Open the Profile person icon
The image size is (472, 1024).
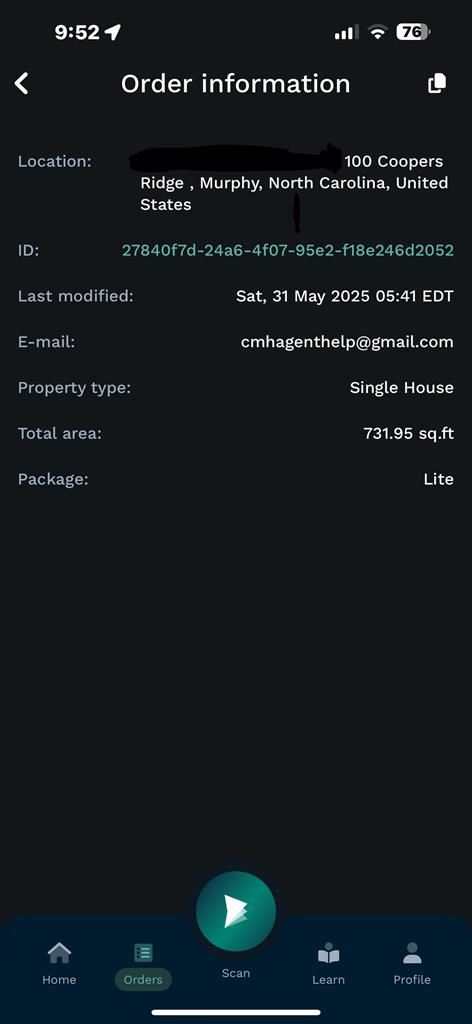coord(412,953)
